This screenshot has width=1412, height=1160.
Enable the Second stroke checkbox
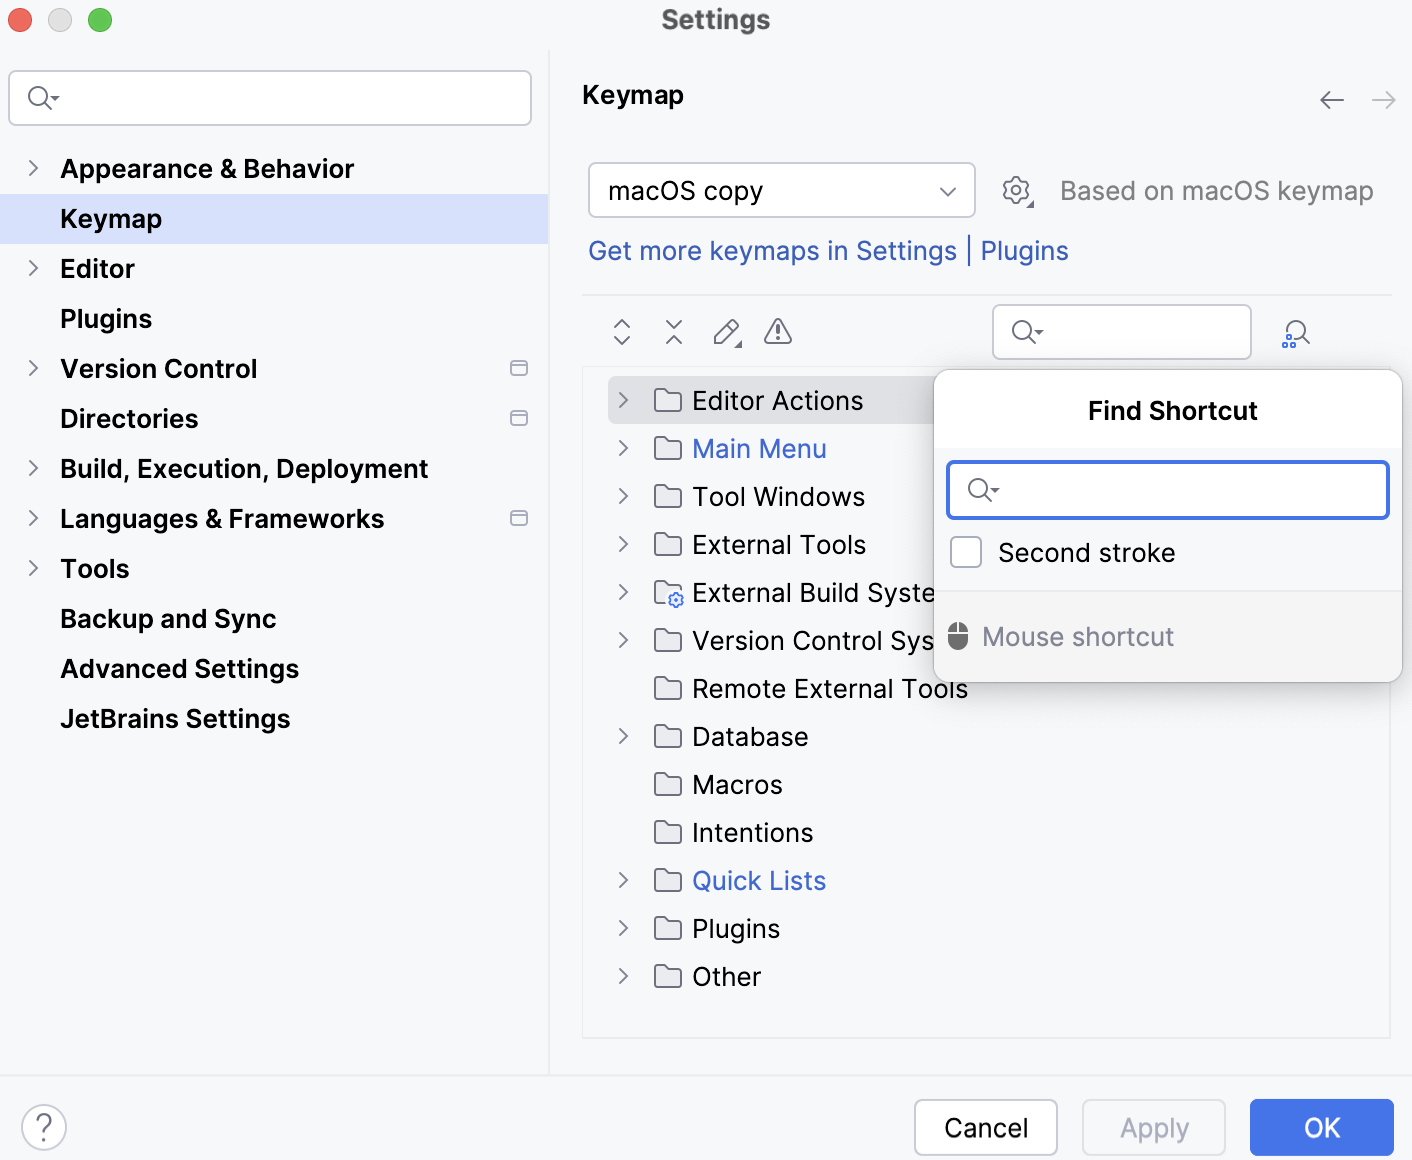[x=966, y=551]
